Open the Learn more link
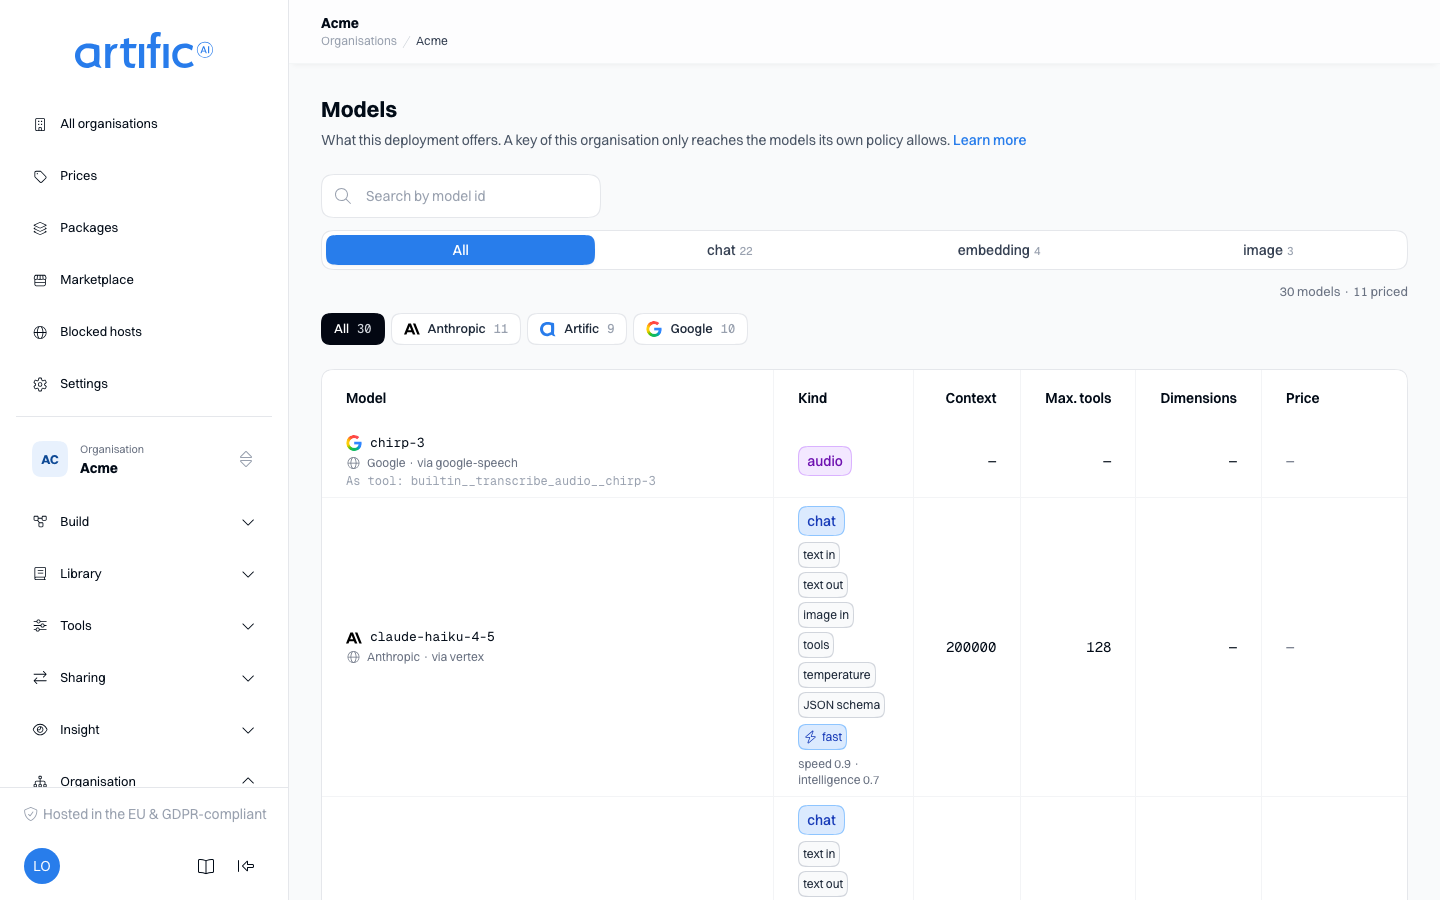 [989, 140]
